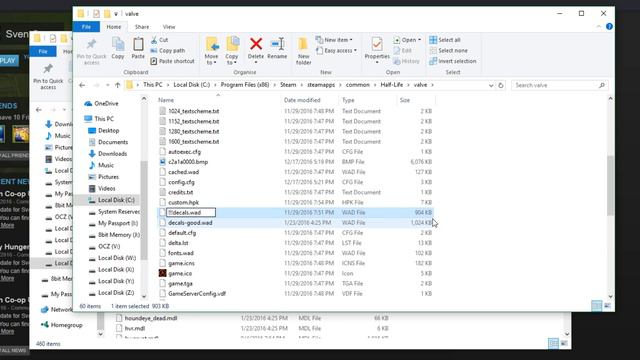Click the Properties checkmark icon
The height and width of the screenshot is (360, 640).
377,44
